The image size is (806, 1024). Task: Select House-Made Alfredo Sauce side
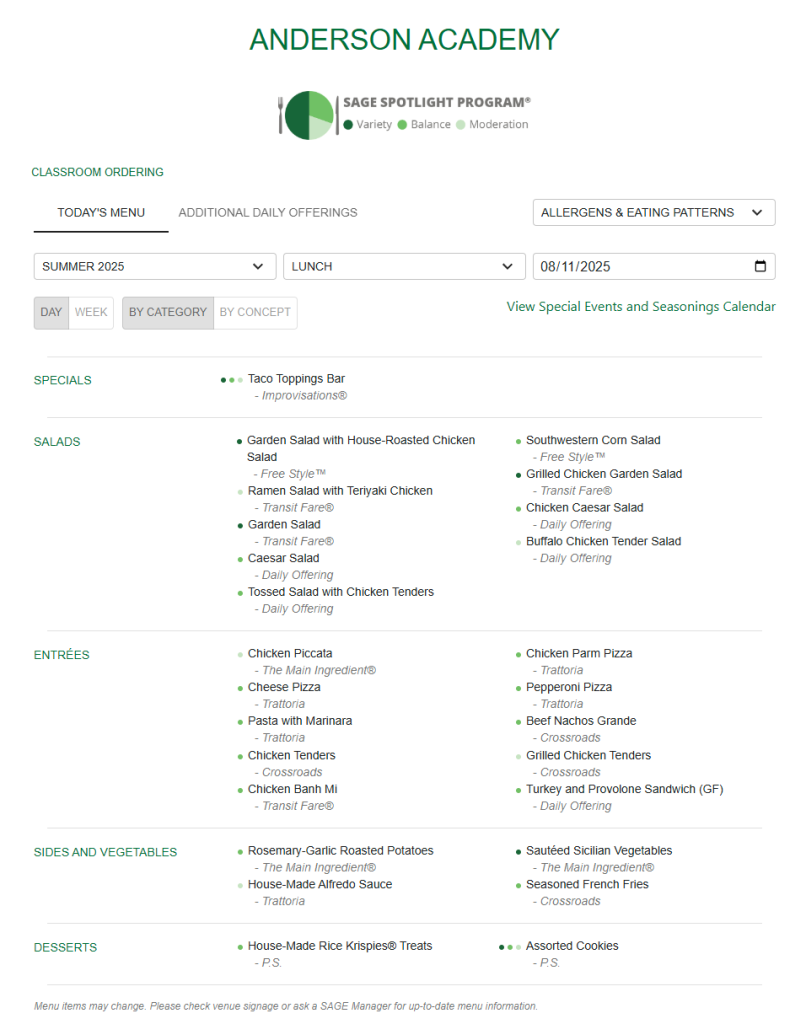coord(320,884)
